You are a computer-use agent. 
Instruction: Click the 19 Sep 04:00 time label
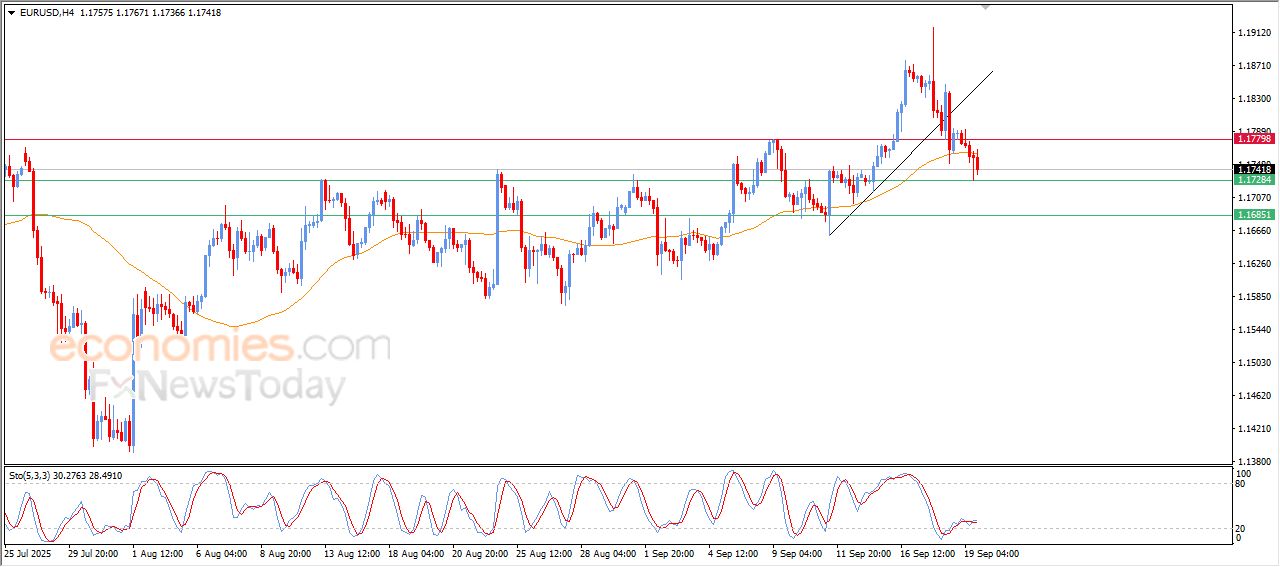pyautogui.click(x=991, y=552)
